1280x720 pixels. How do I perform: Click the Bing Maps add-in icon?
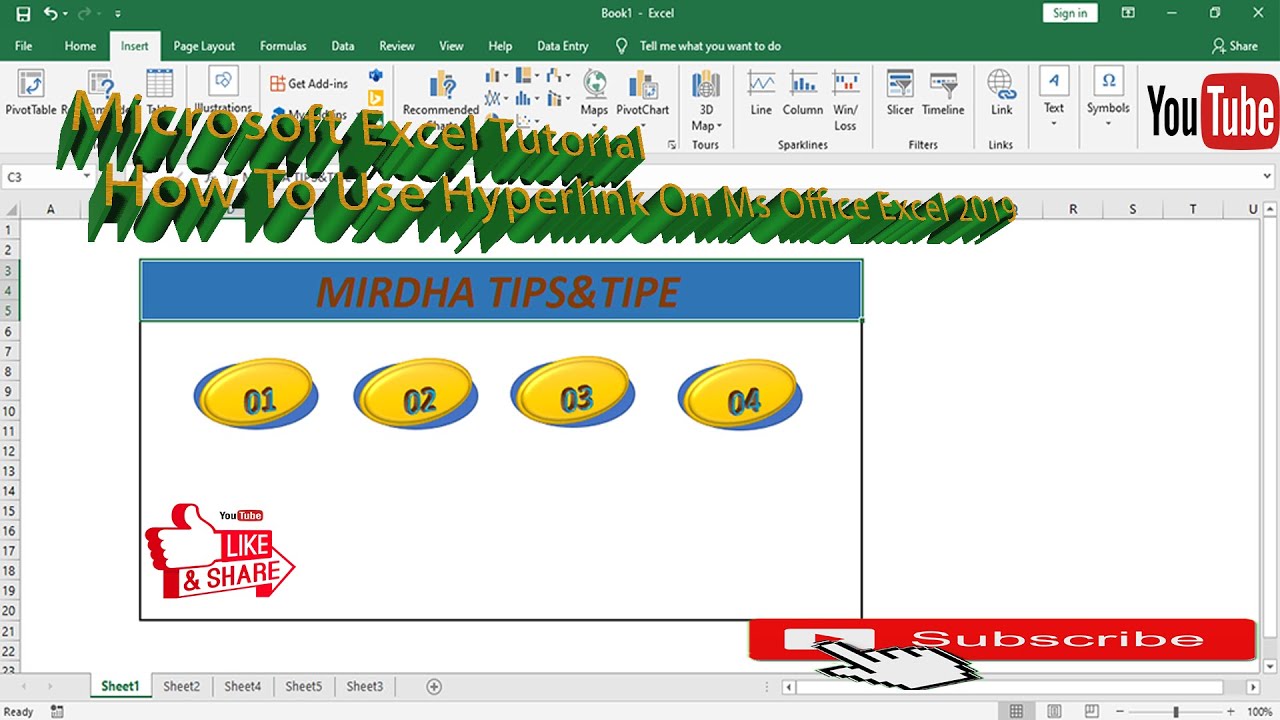click(x=376, y=98)
